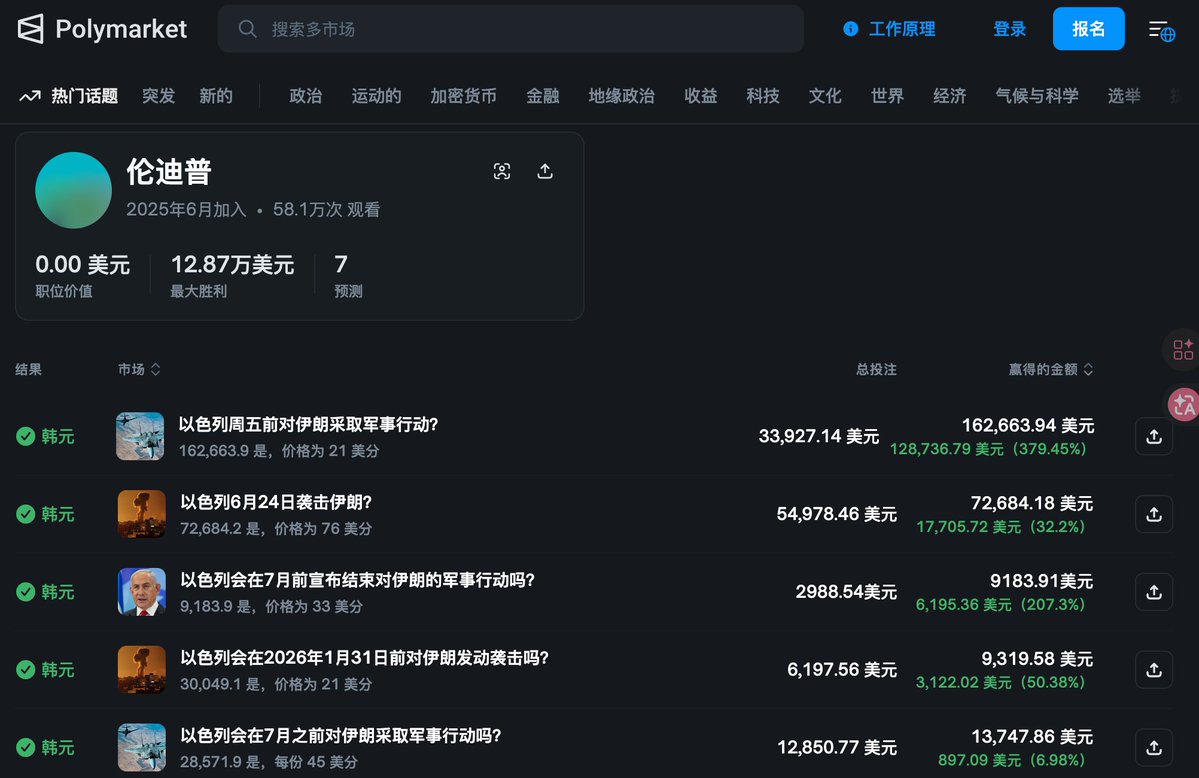The width and height of the screenshot is (1199, 778).
Task: Click the Netanyahu portrait thumbnail
Action: click(x=141, y=592)
